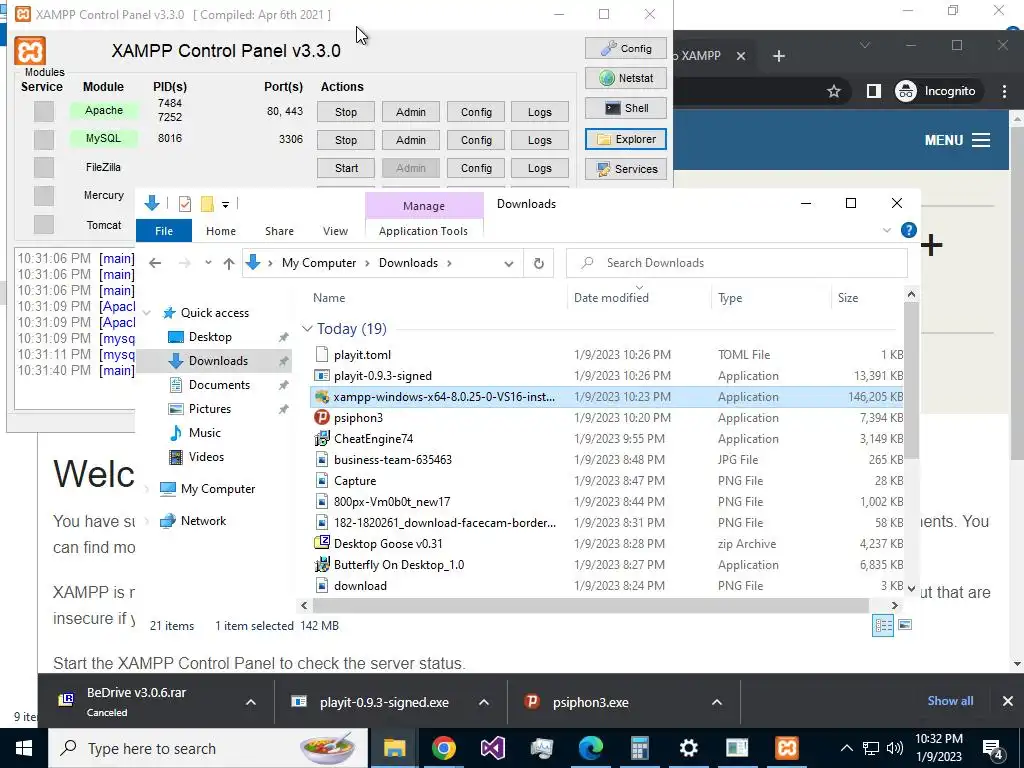This screenshot has width=1024, height=768.
Task: Switch to the View ribbon tab
Action: [335, 231]
